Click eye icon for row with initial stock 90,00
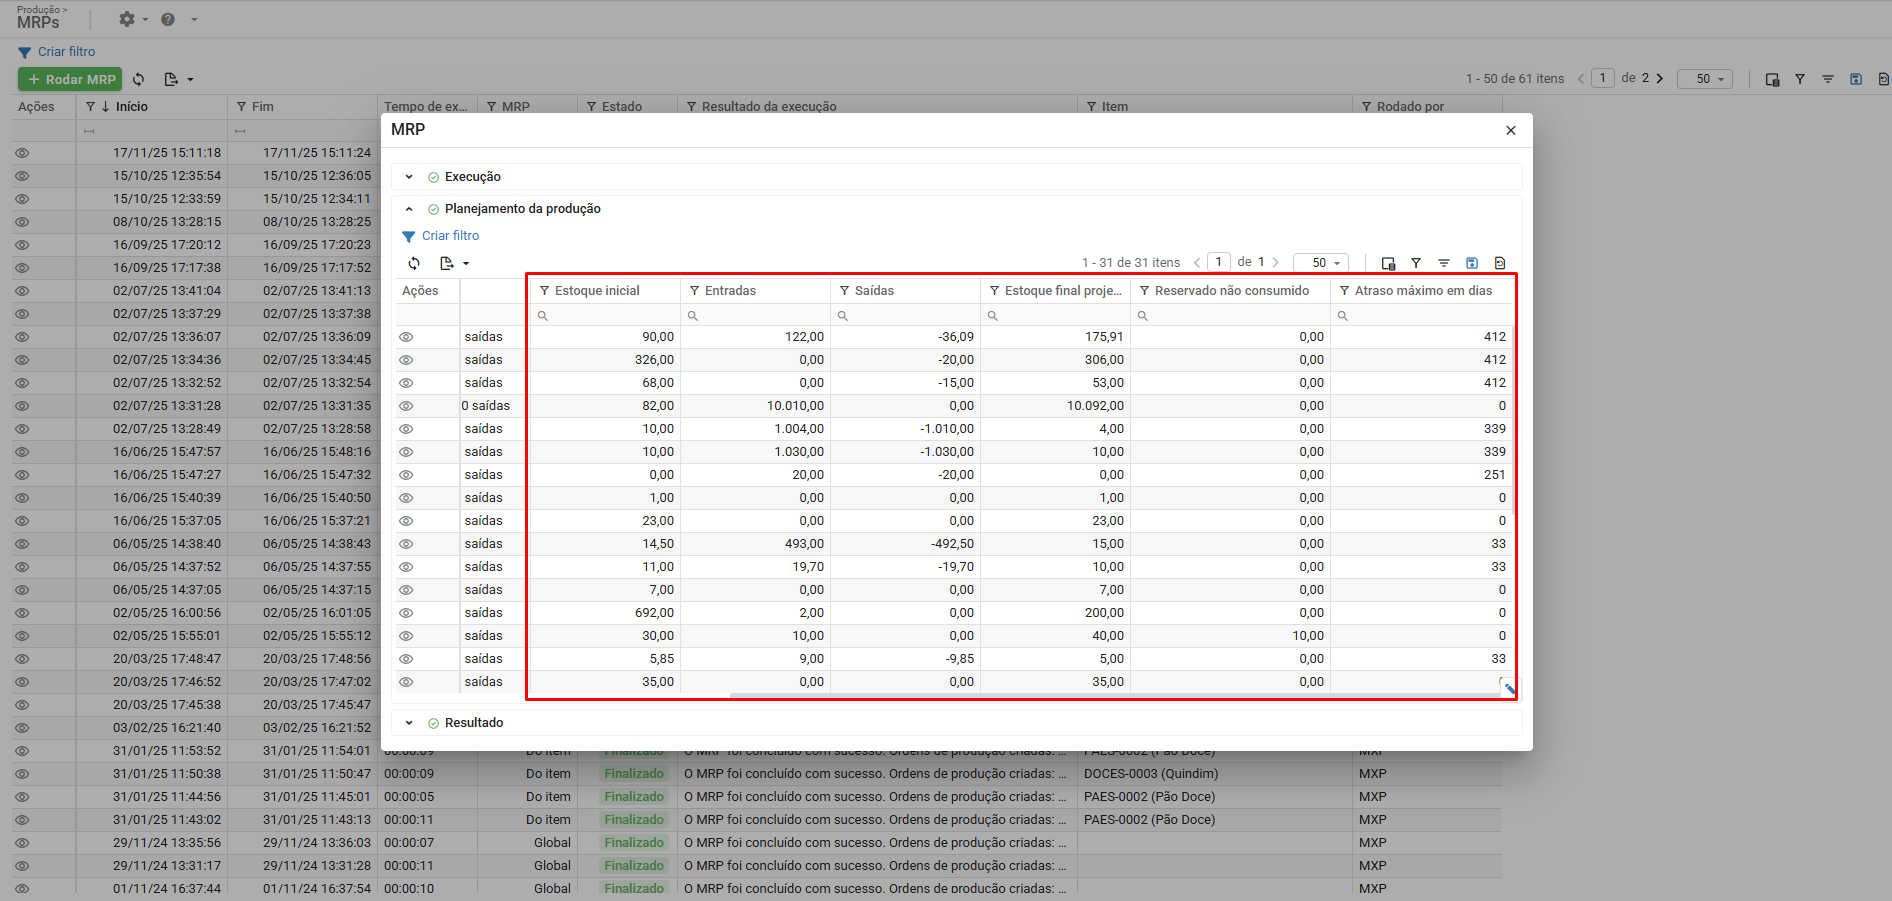 [x=406, y=337]
